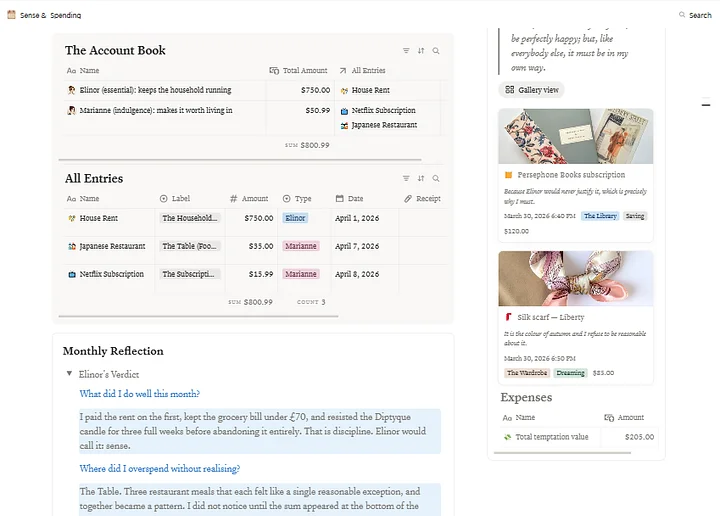Click the COUNT 3 calculation under Type
Screen dimensions: 720x516
coord(311,303)
